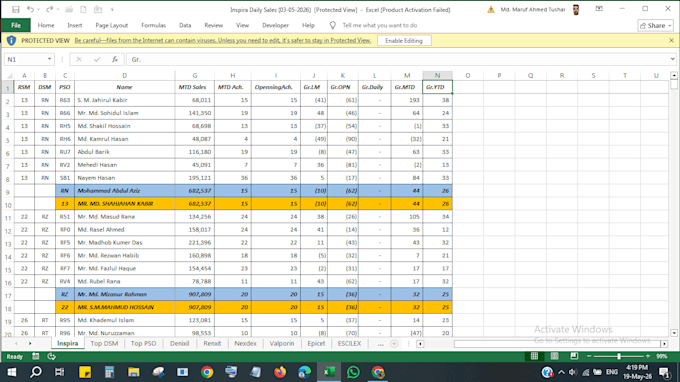Switch to the Denixil sheet tab
The image size is (680, 382).
tap(180, 343)
